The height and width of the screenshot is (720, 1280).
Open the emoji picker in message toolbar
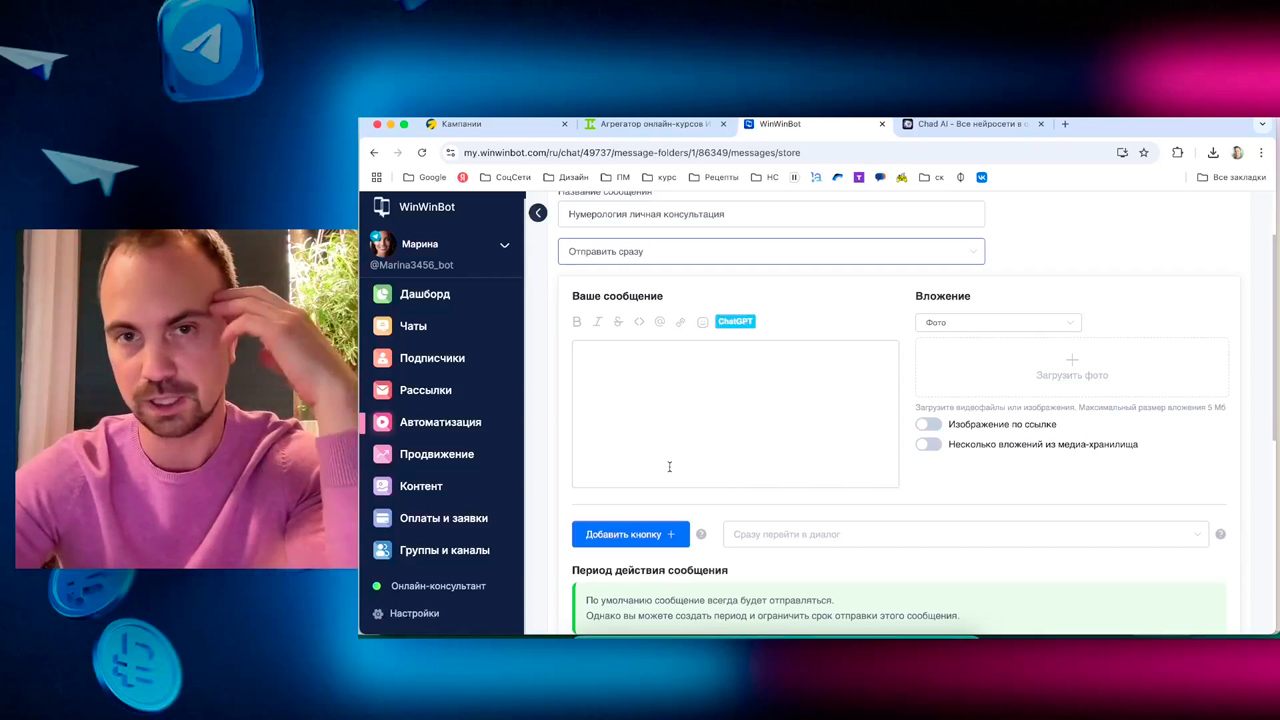pyautogui.click(x=702, y=322)
